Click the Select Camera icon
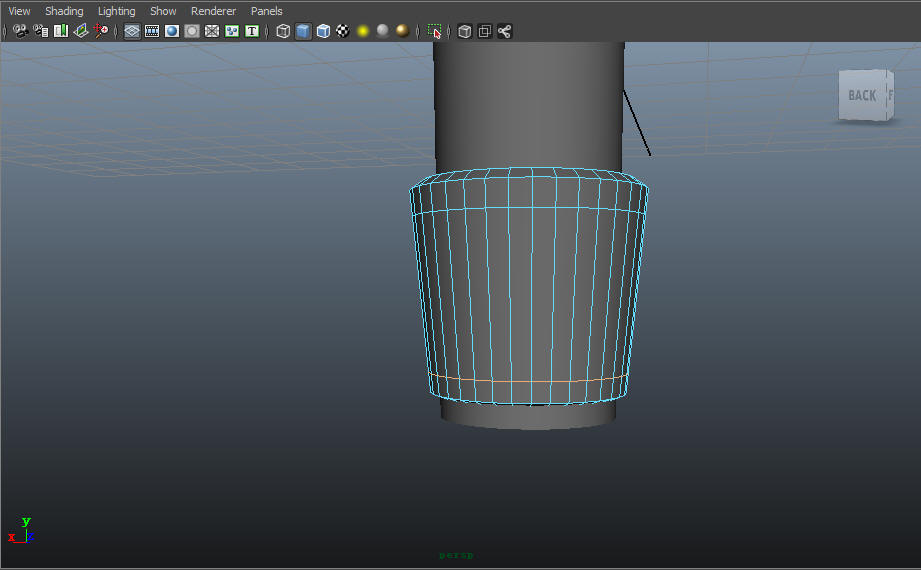 tap(21, 31)
